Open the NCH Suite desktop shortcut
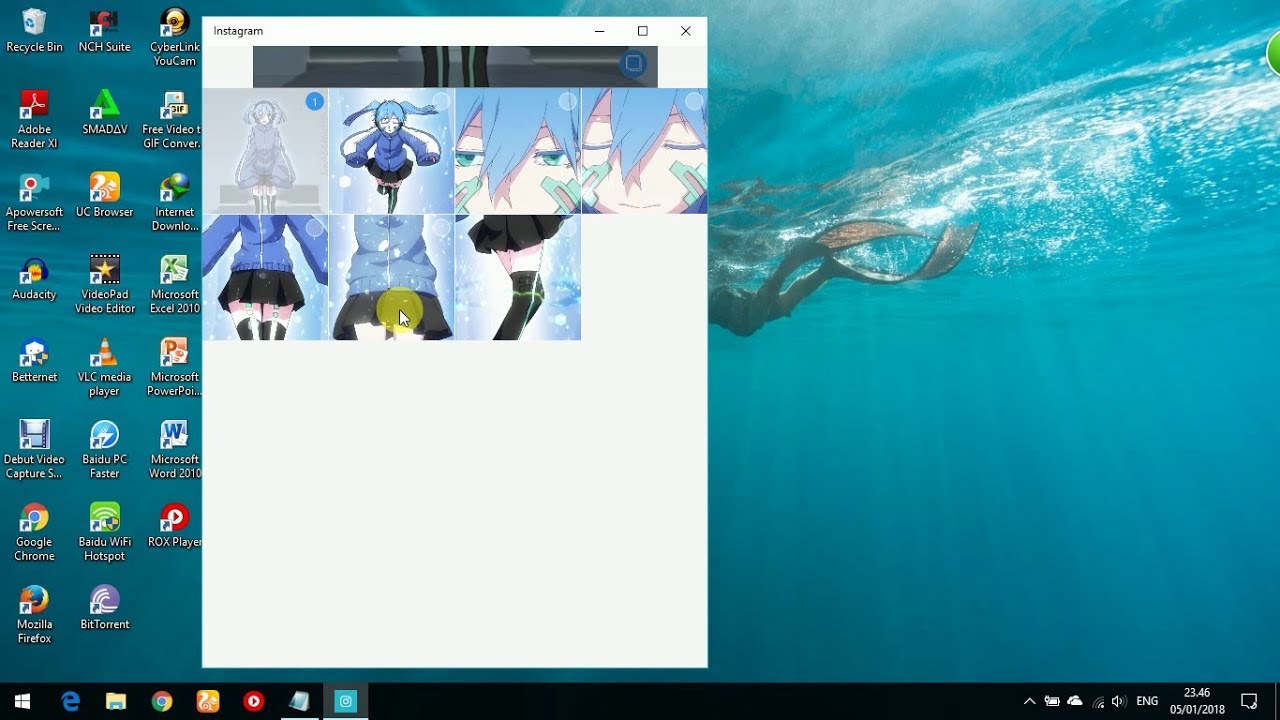 tap(104, 30)
